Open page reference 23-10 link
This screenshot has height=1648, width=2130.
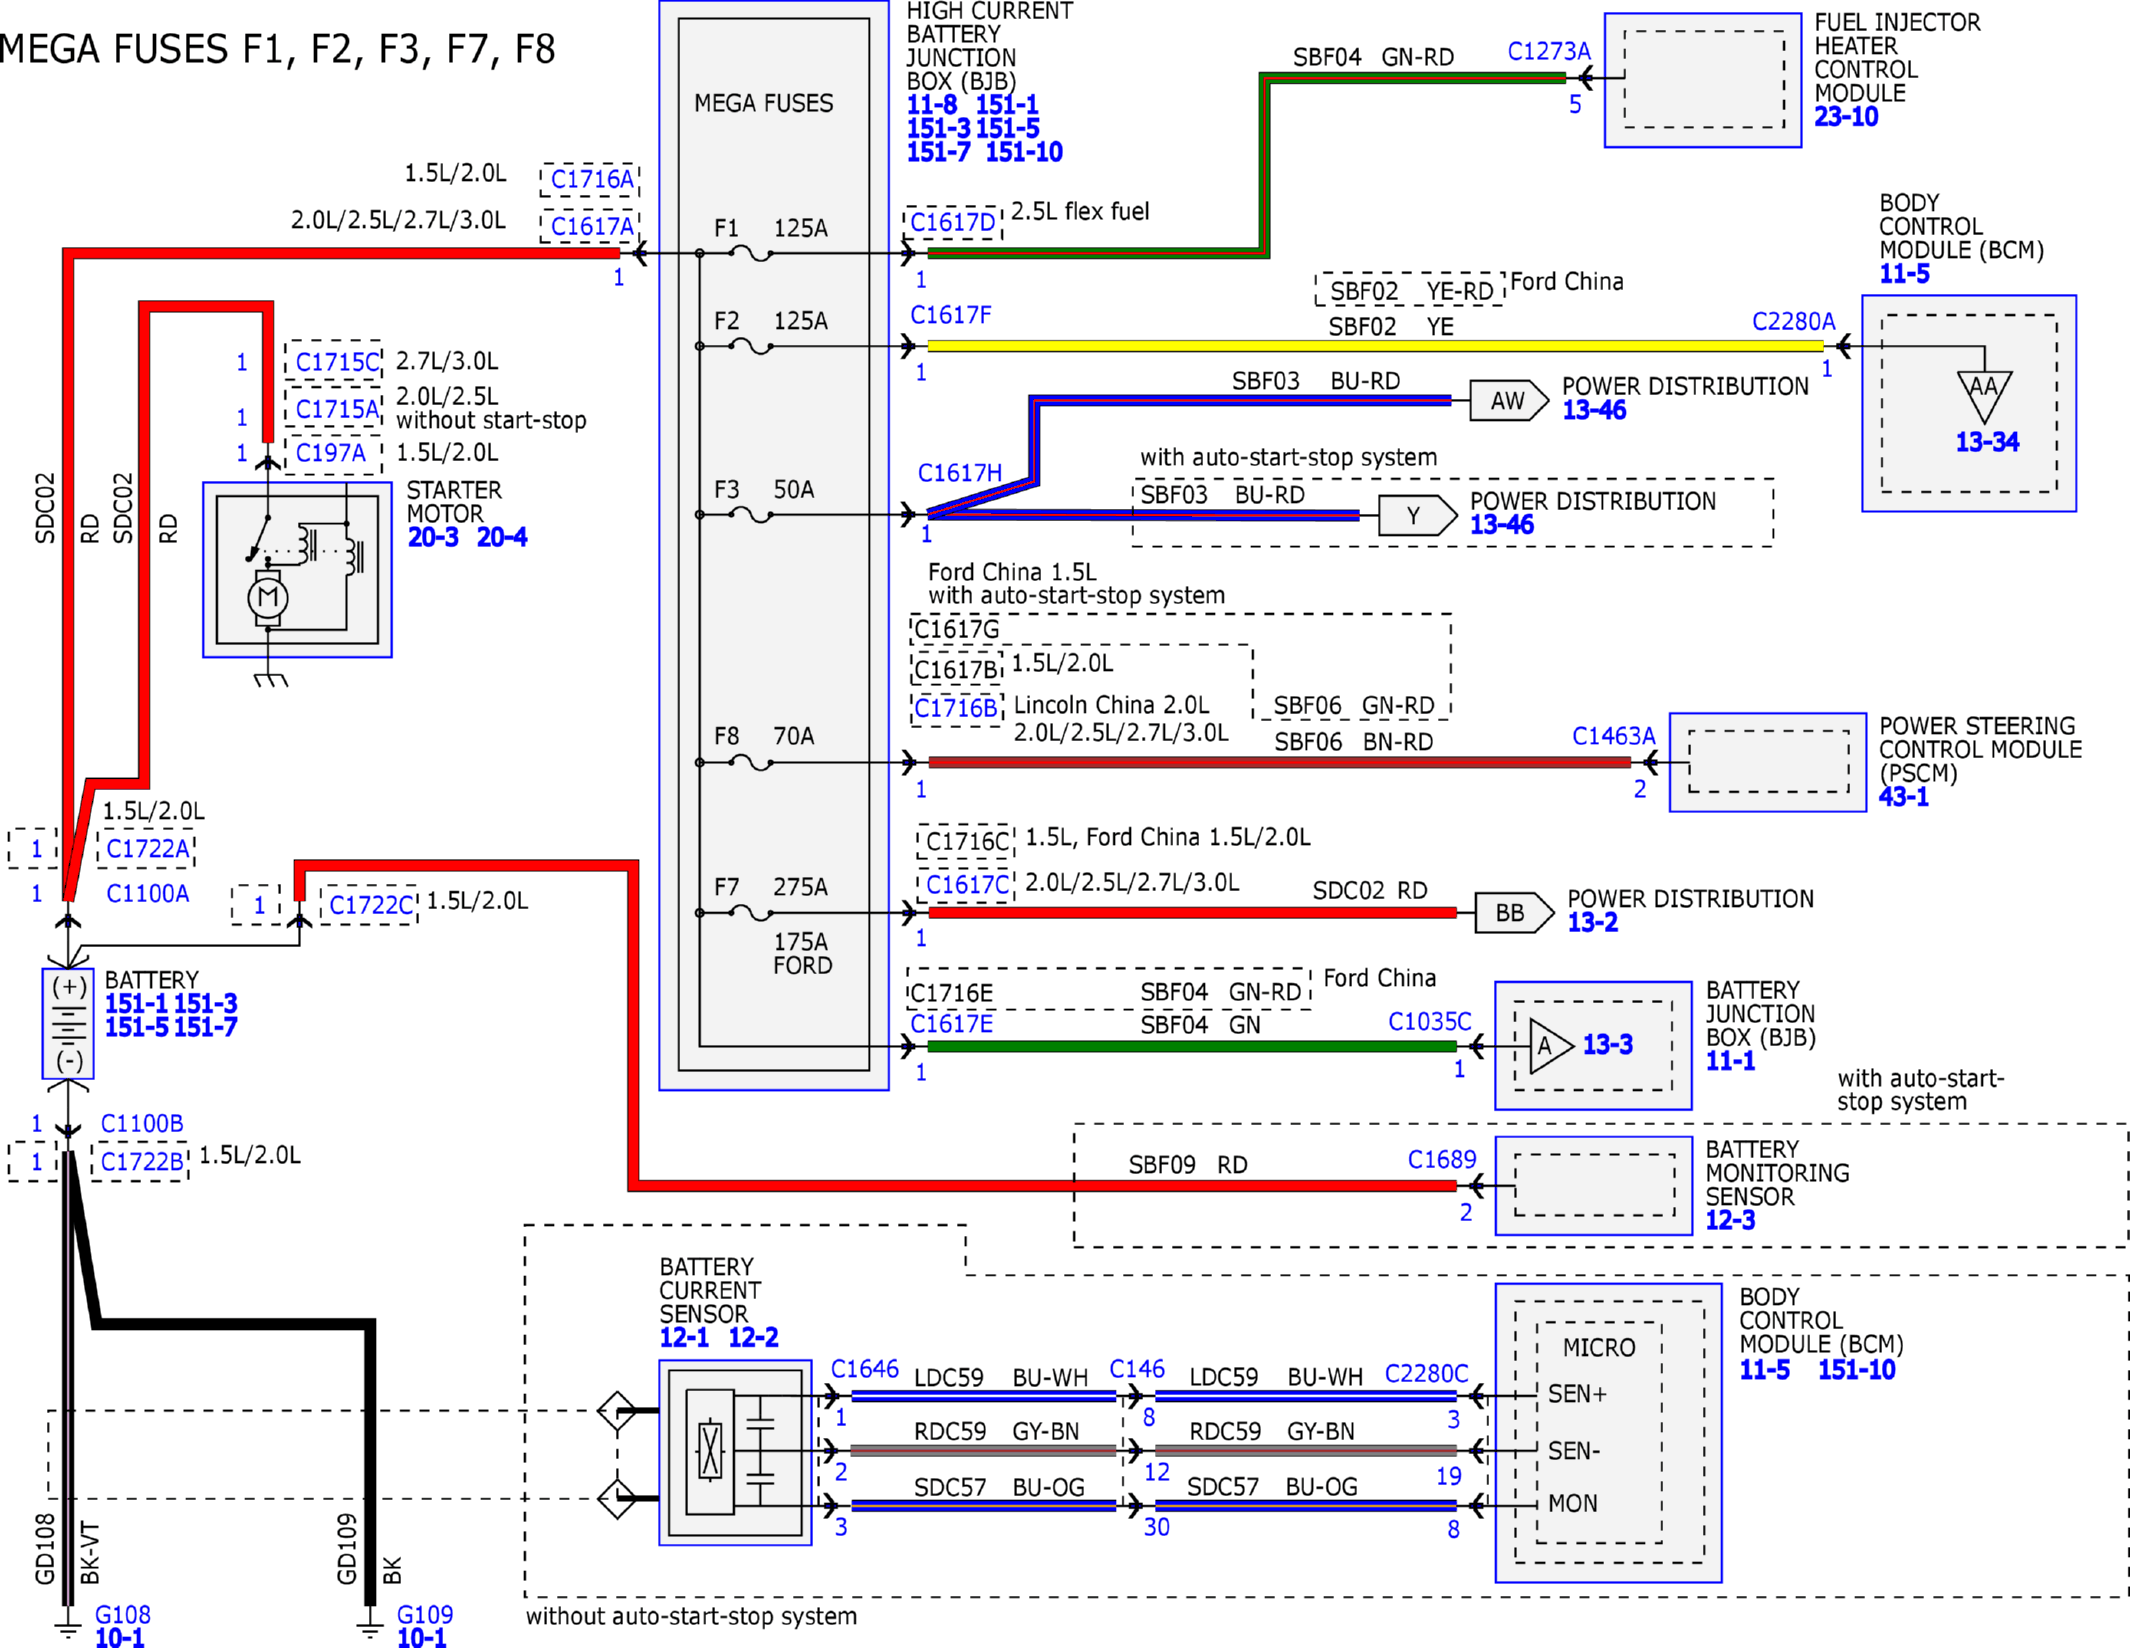tap(1846, 117)
